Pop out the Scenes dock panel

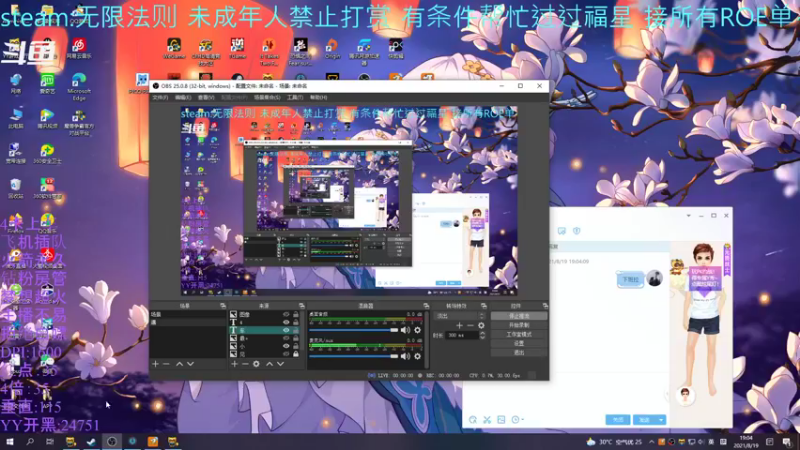pos(222,306)
